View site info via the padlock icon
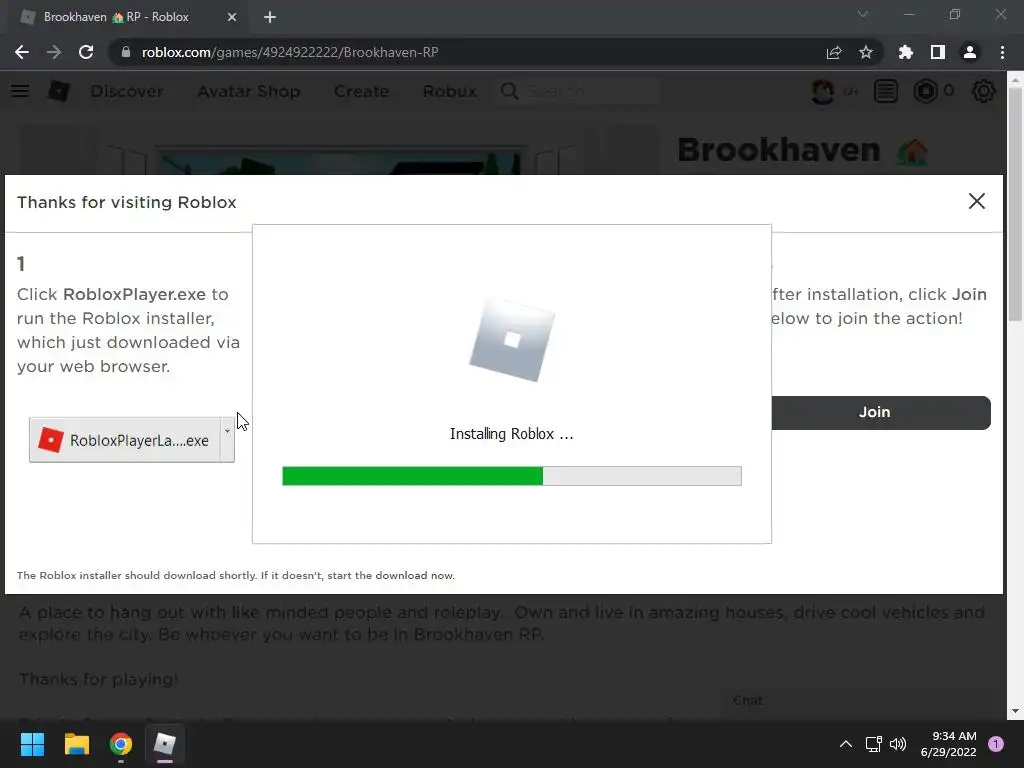This screenshot has height=768, width=1024. 126,52
